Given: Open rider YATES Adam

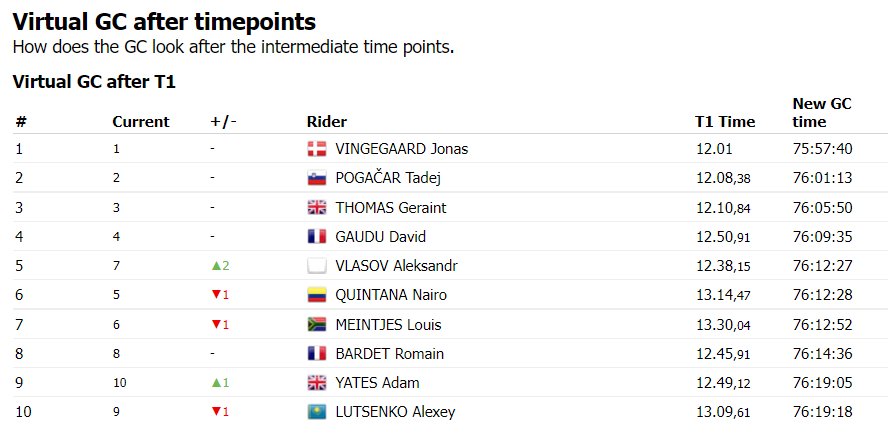Looking at the screenshot, I should tap(377, 383).
